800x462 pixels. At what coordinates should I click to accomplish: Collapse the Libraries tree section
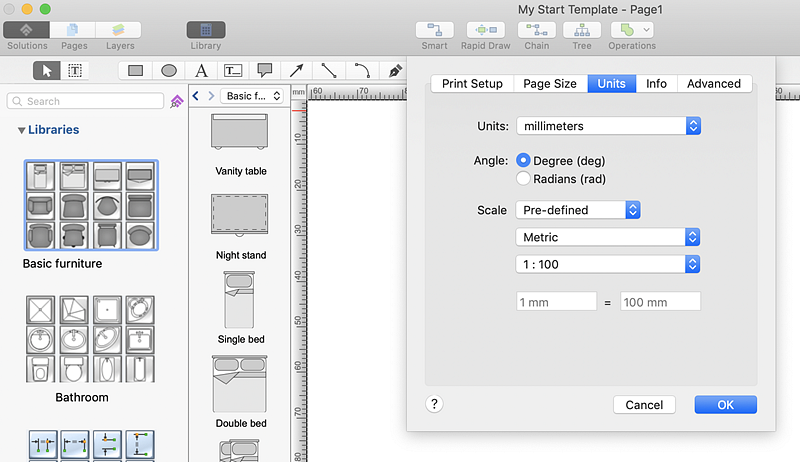(x=22, y=130)
